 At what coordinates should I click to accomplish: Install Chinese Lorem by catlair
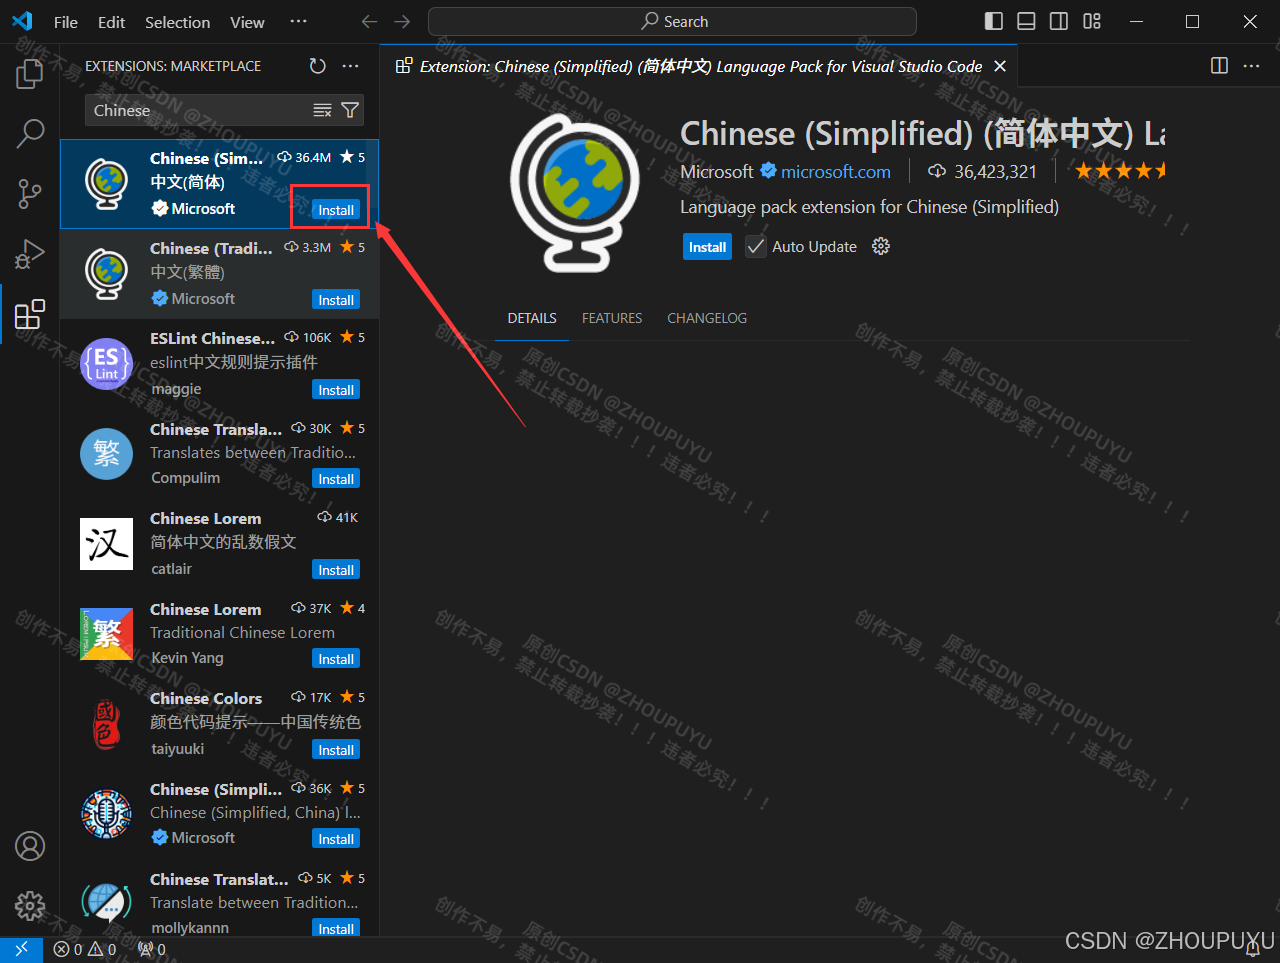point(336,570)
